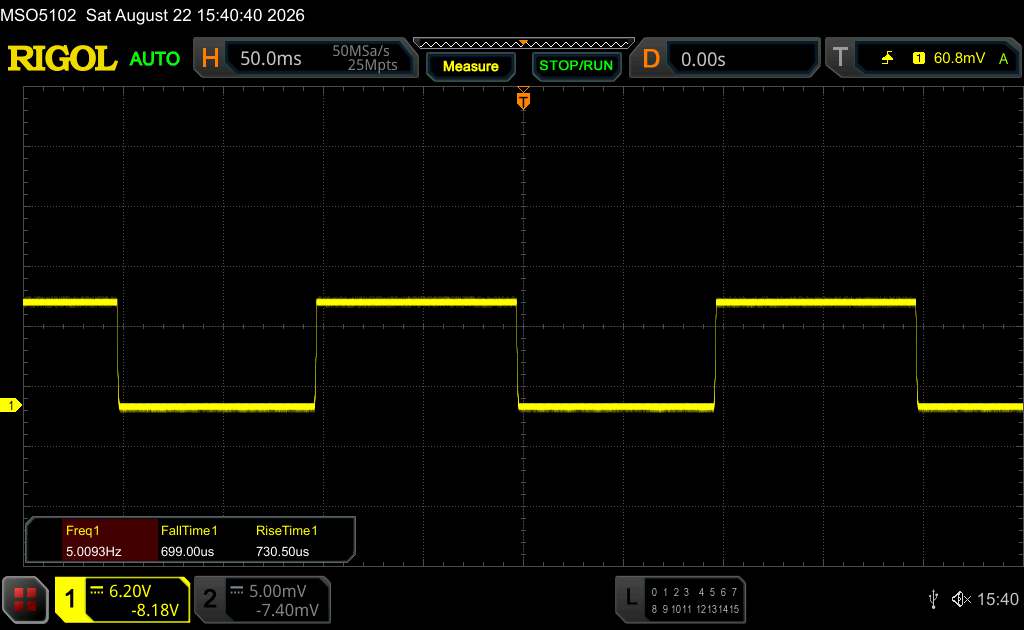Open channel 1 6.20V vertical scale
Screen dimensions: 1024x630
[130, 591]
